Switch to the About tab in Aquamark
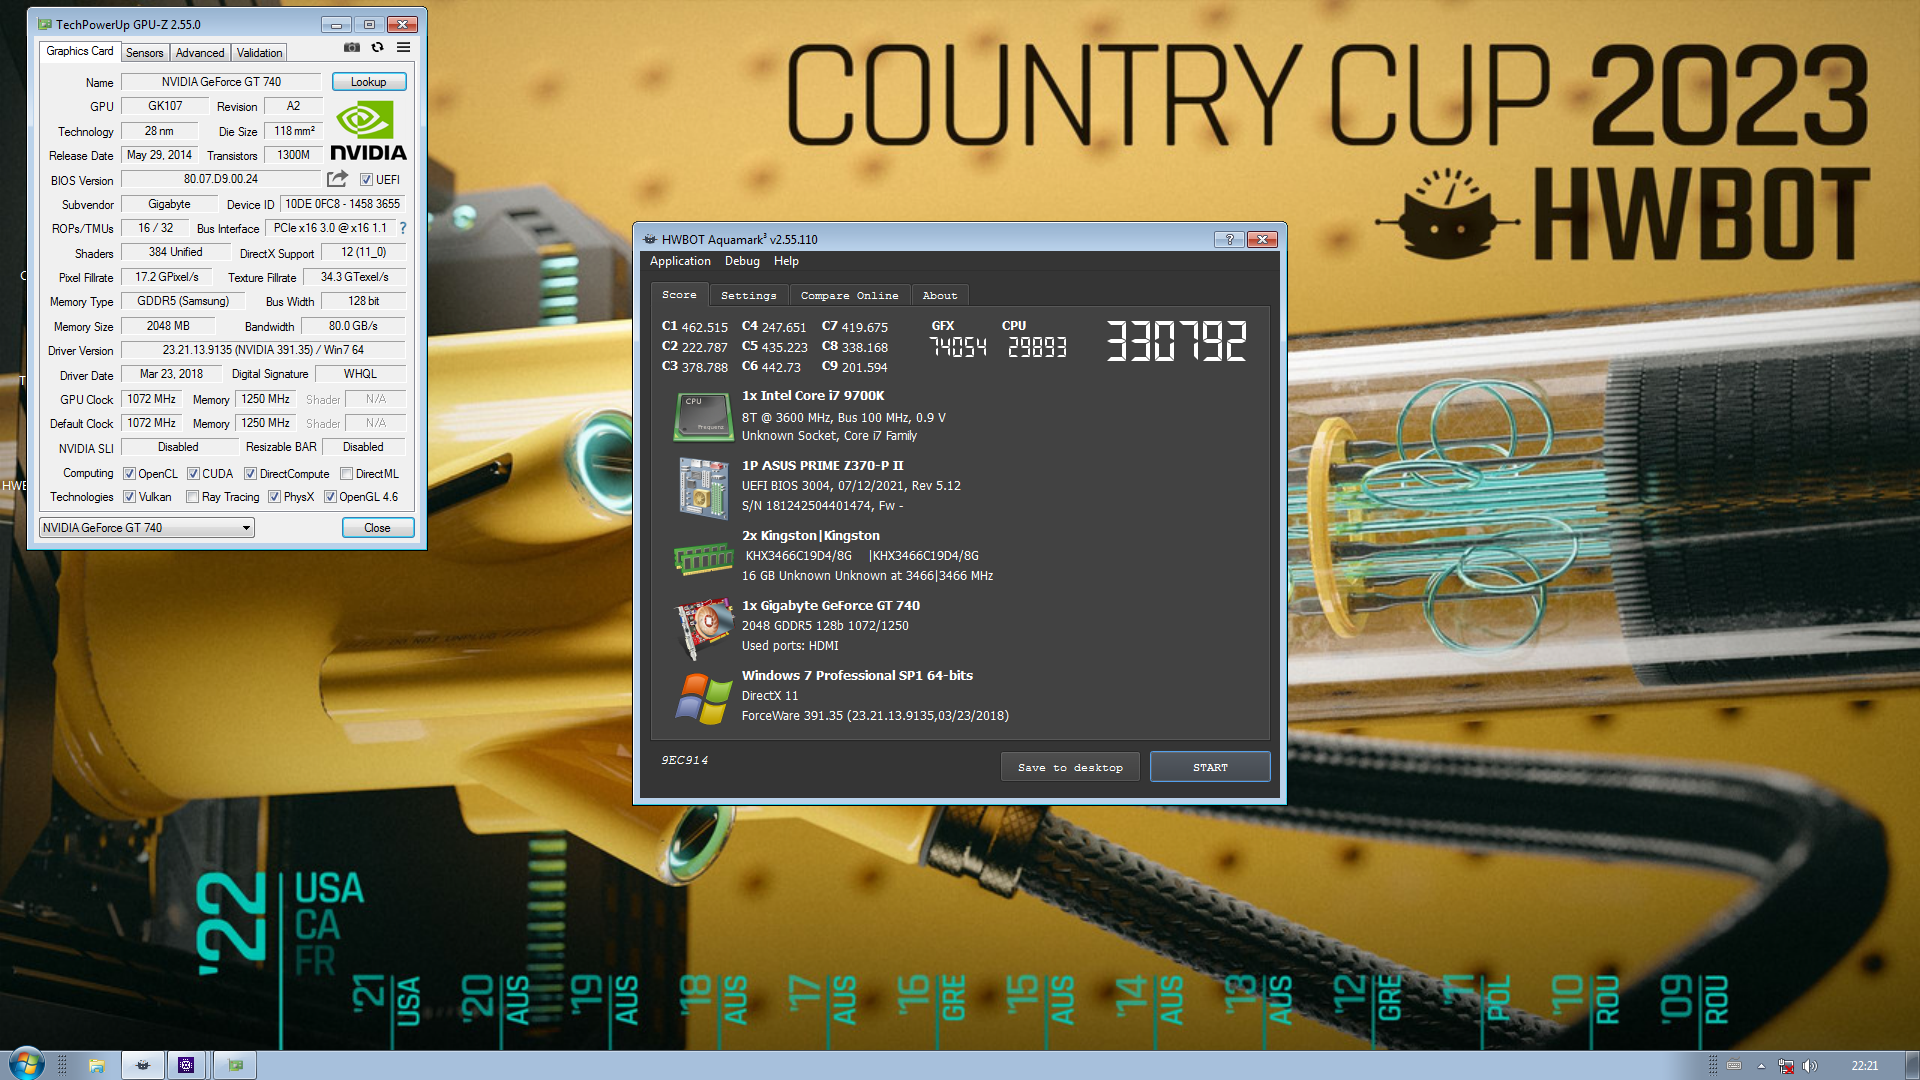1920x1080 pixels. (x=940, y=296)
